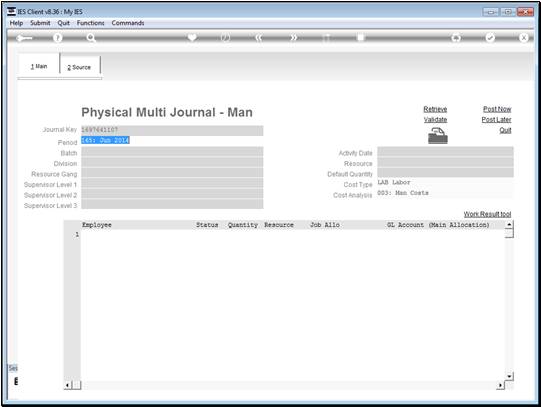
Task: Open the Functions menu
Action: pos(90,23)
